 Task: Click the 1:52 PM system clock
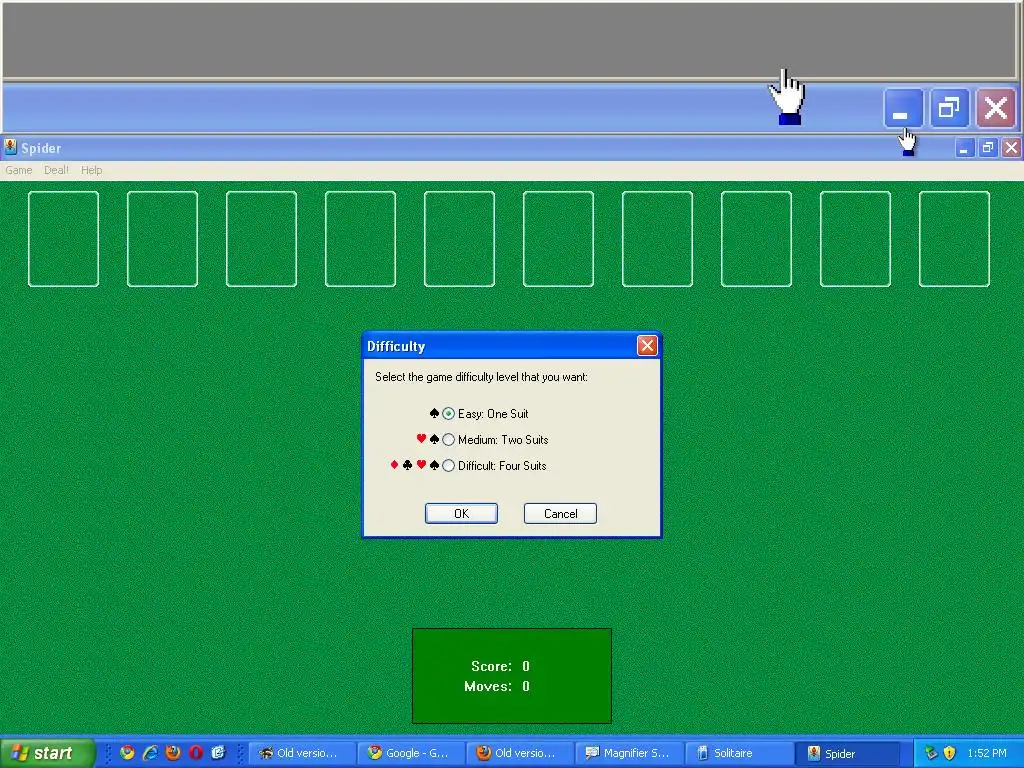pos(987,753)
